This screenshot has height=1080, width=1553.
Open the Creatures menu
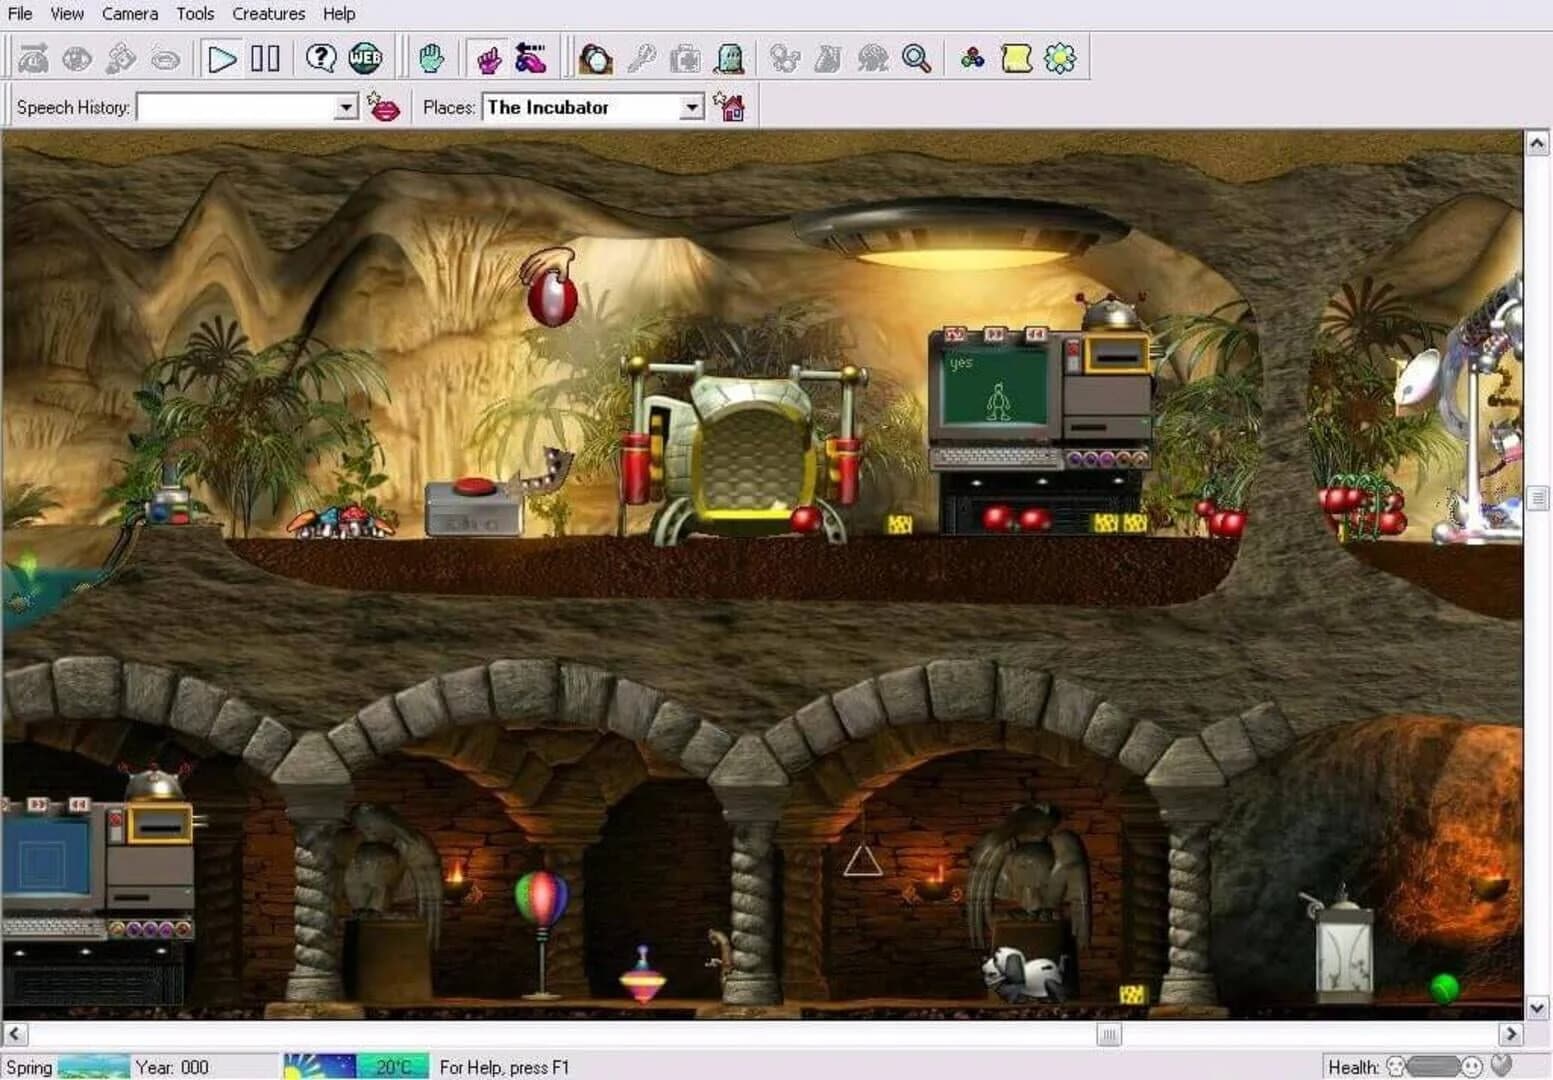click(267, 13)
